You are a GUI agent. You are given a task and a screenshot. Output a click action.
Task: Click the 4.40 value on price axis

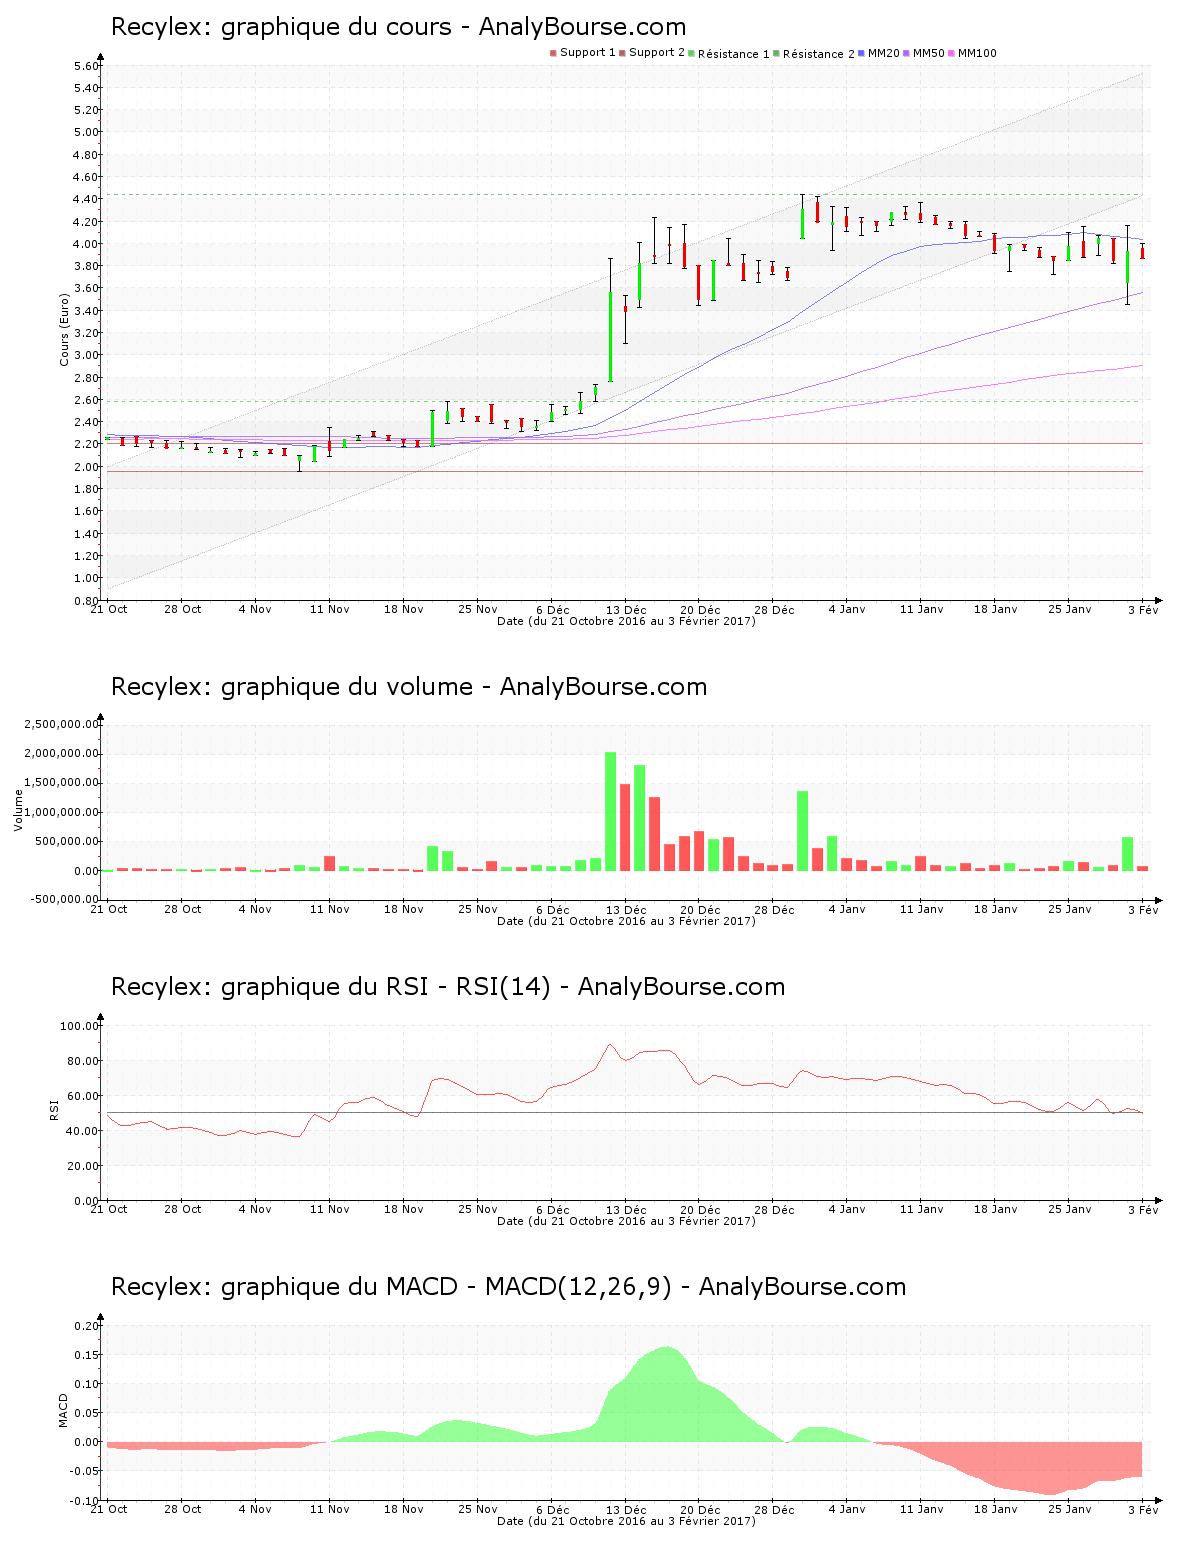tap(86, 199)
